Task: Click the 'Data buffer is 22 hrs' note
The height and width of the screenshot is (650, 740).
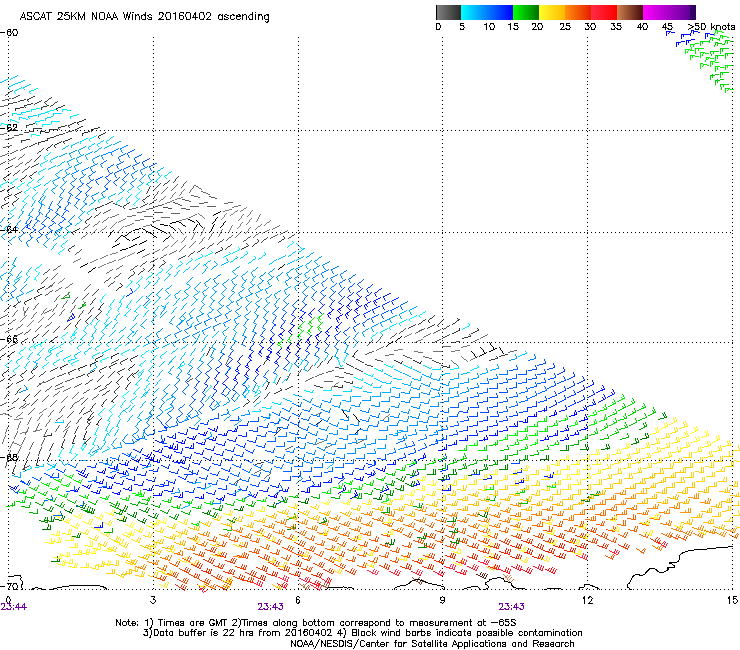Action: [x=237, y=633]
